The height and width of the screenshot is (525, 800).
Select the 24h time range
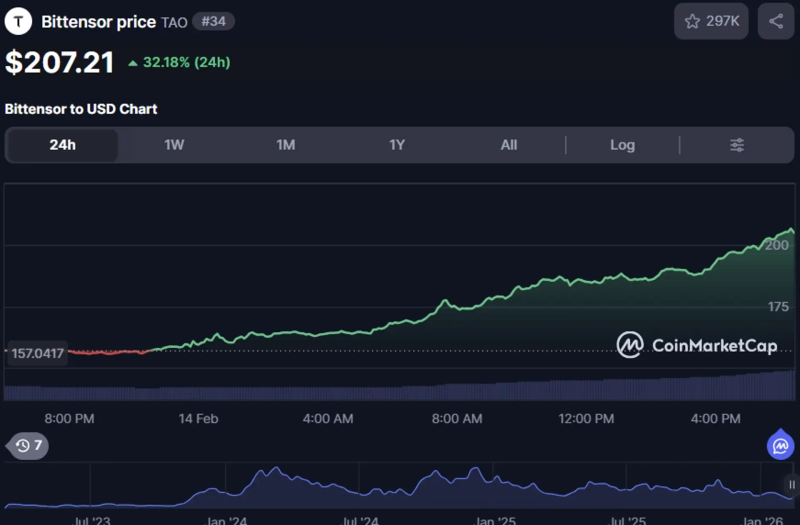click(62, 145)
